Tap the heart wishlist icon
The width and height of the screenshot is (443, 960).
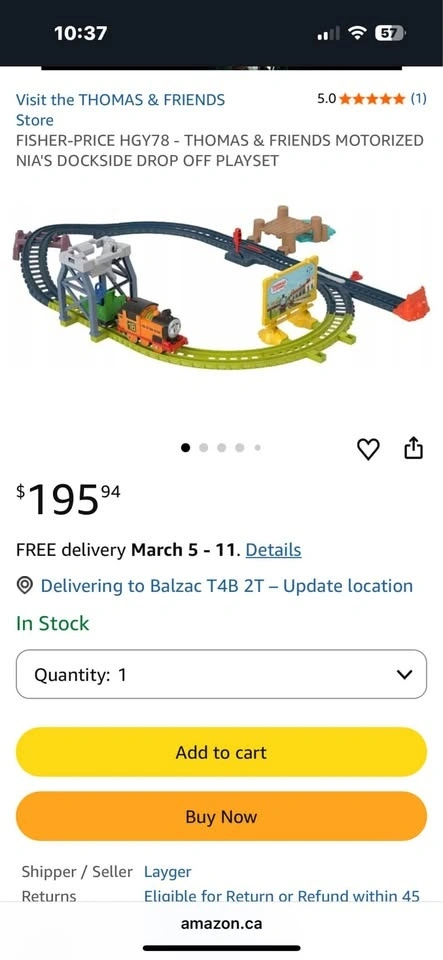coord(368,449)
